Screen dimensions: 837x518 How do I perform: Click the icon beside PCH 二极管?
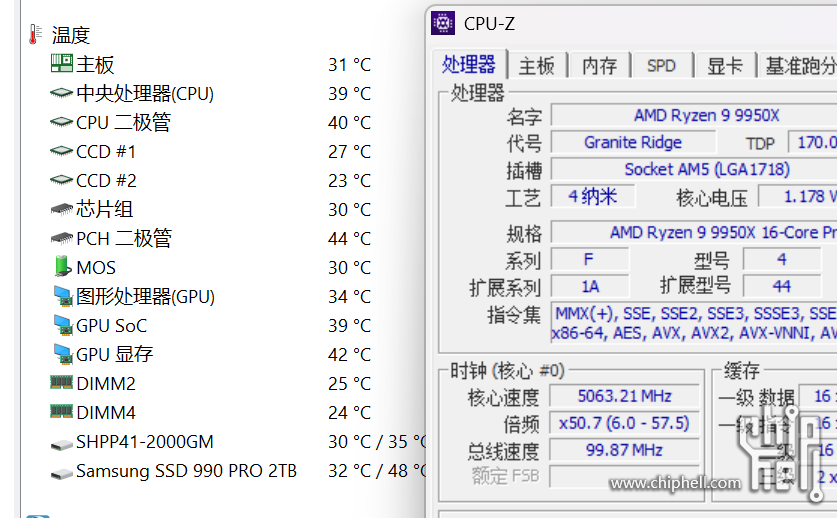point(61,238)
